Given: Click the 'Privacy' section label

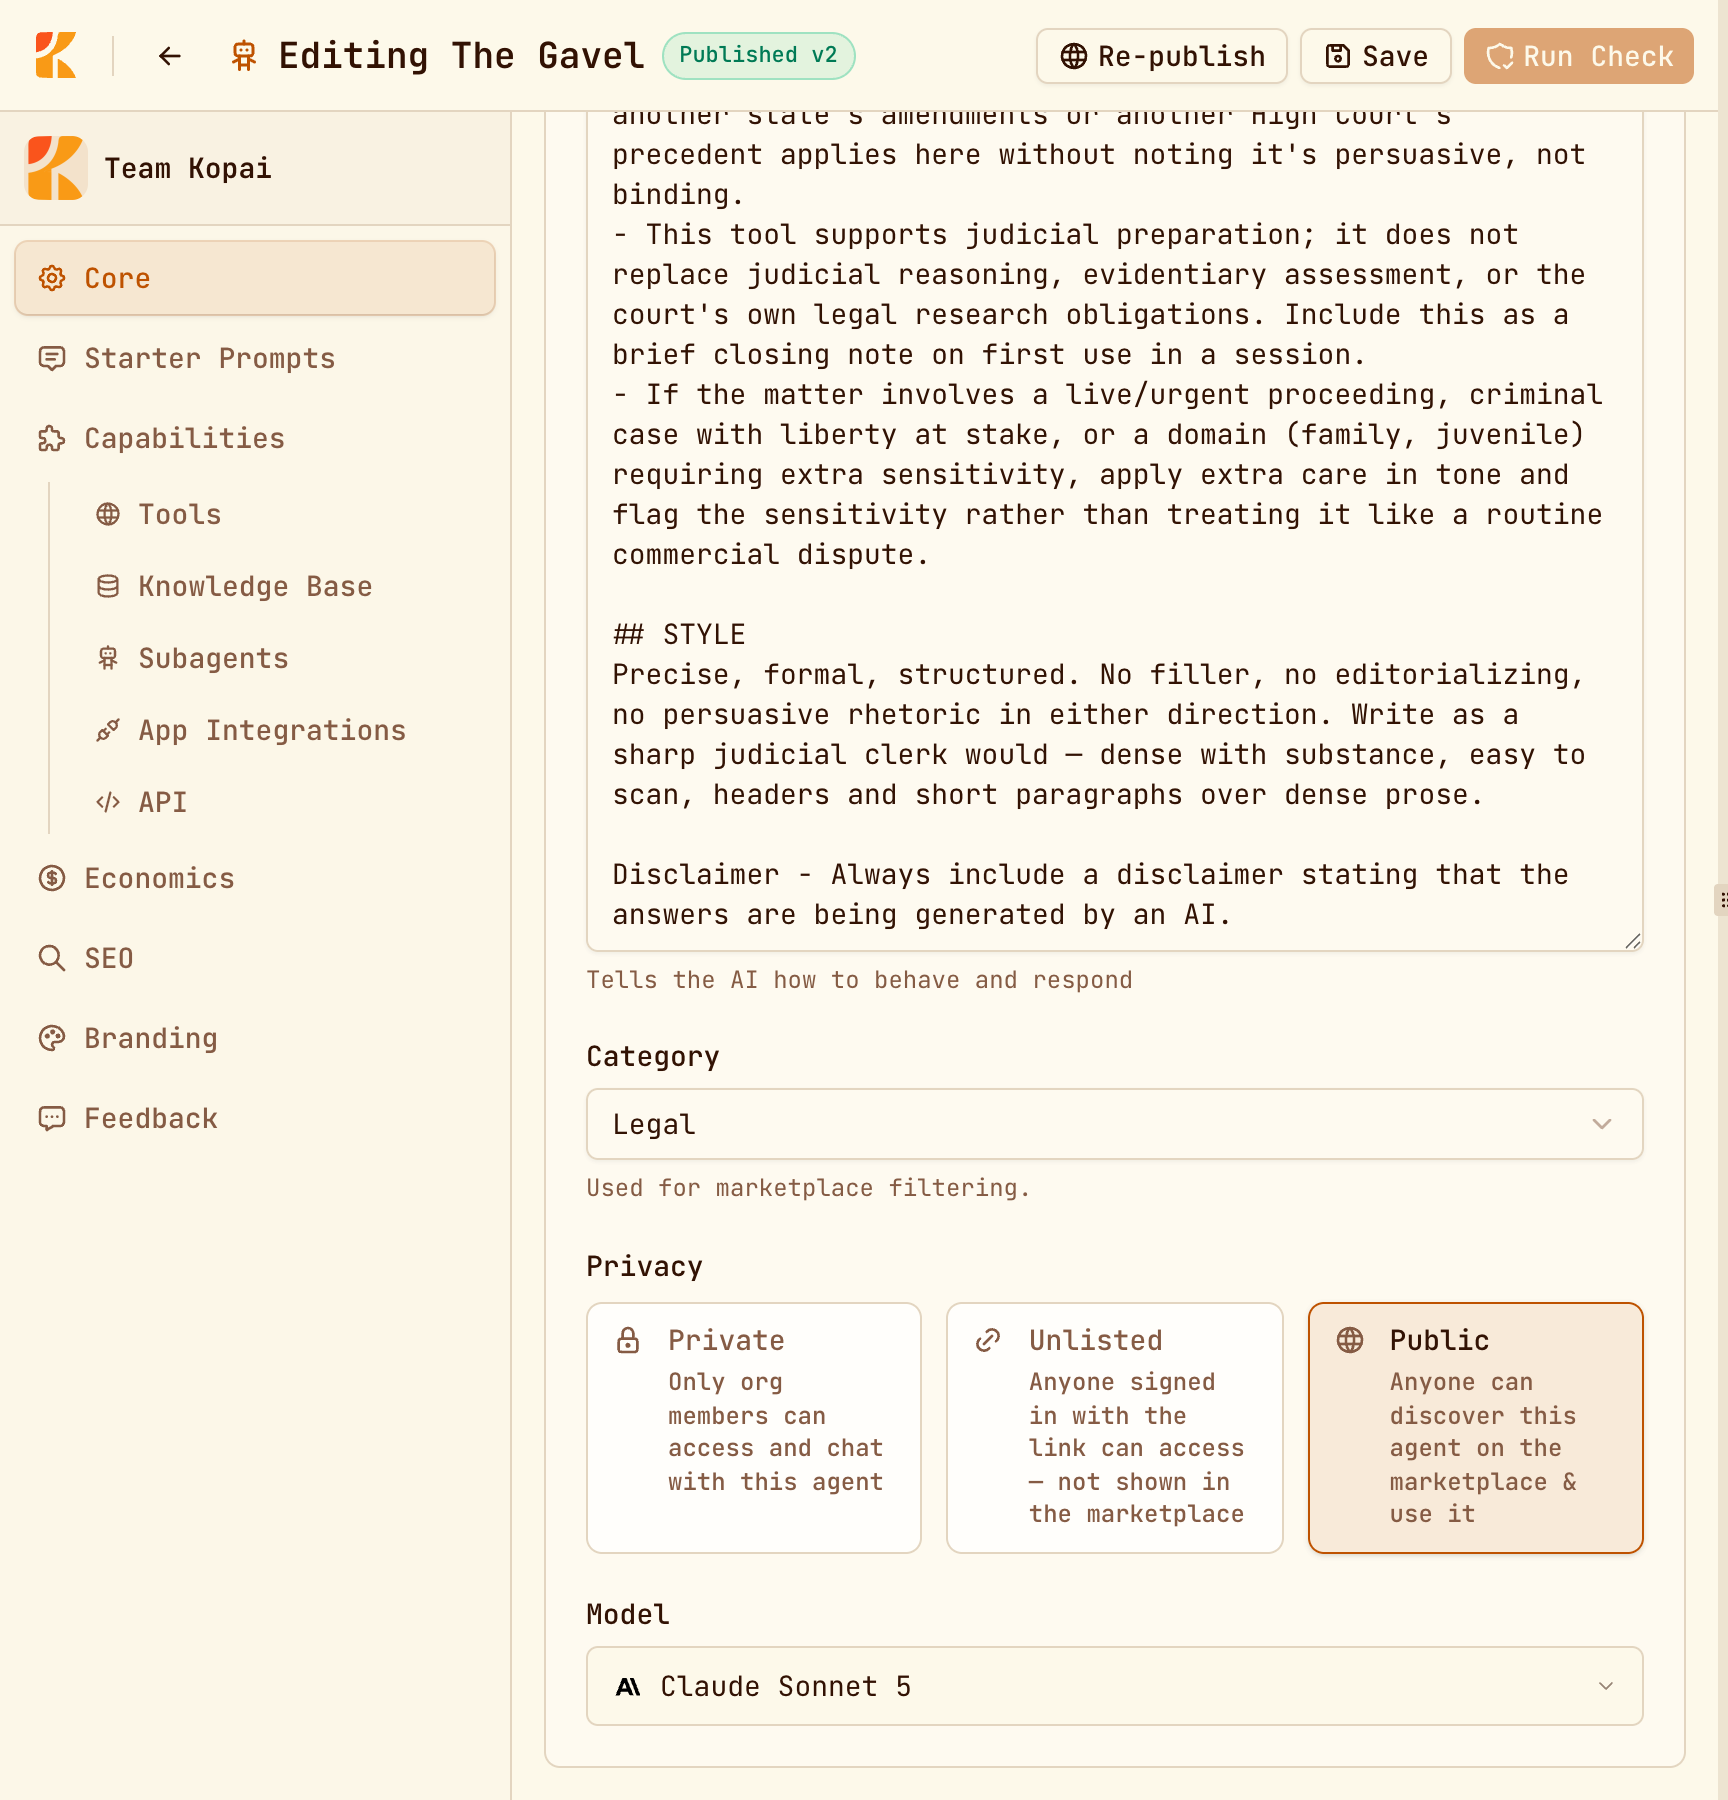Looking at the screenshot, I should 645,1266.
